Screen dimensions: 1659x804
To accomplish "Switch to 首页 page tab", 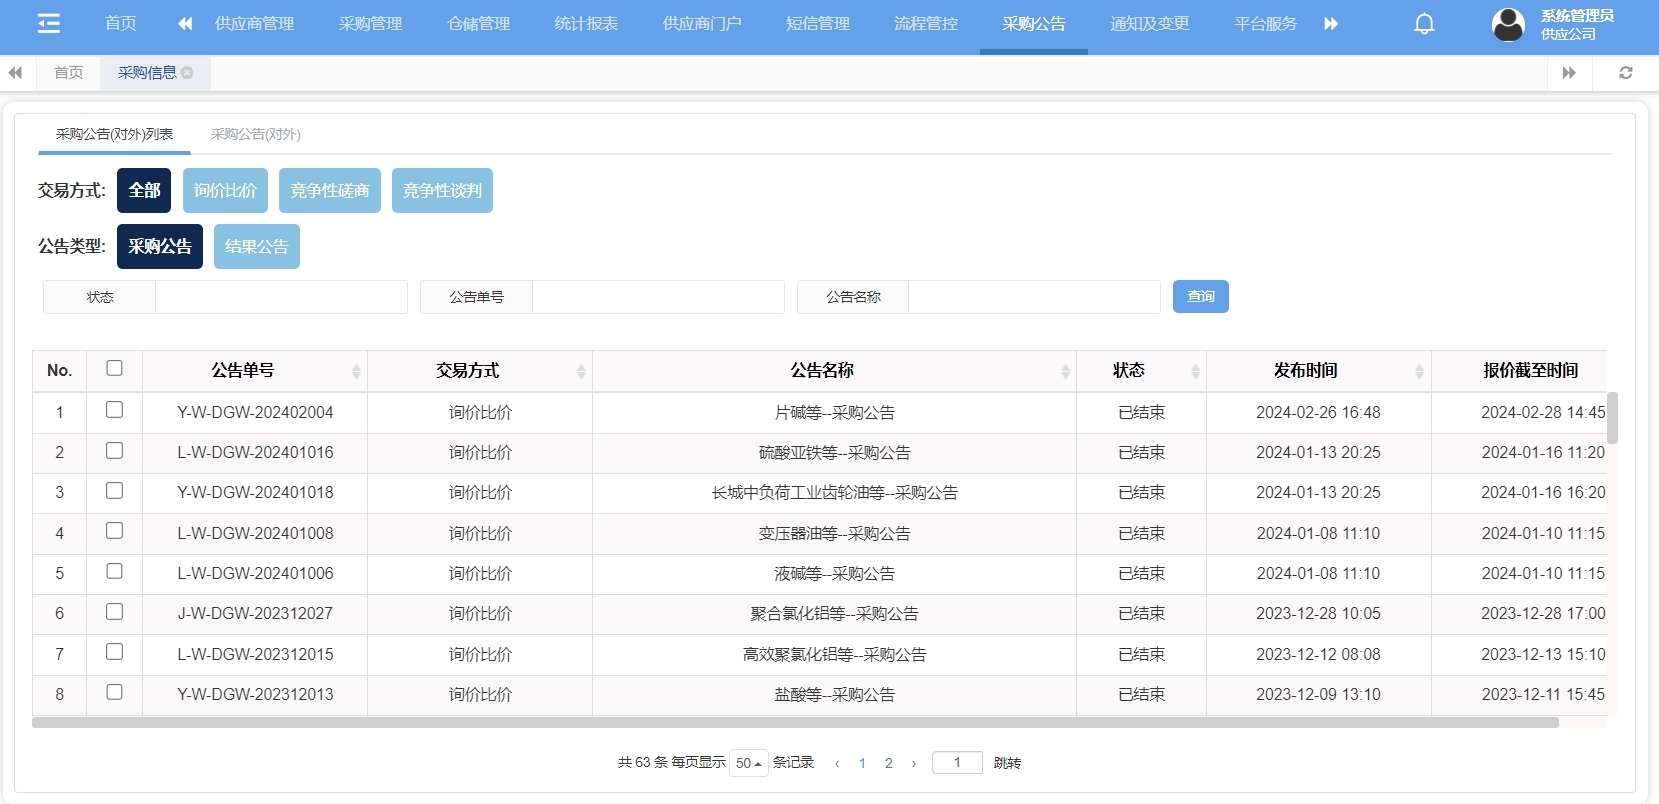I will (x=69, y=73).
